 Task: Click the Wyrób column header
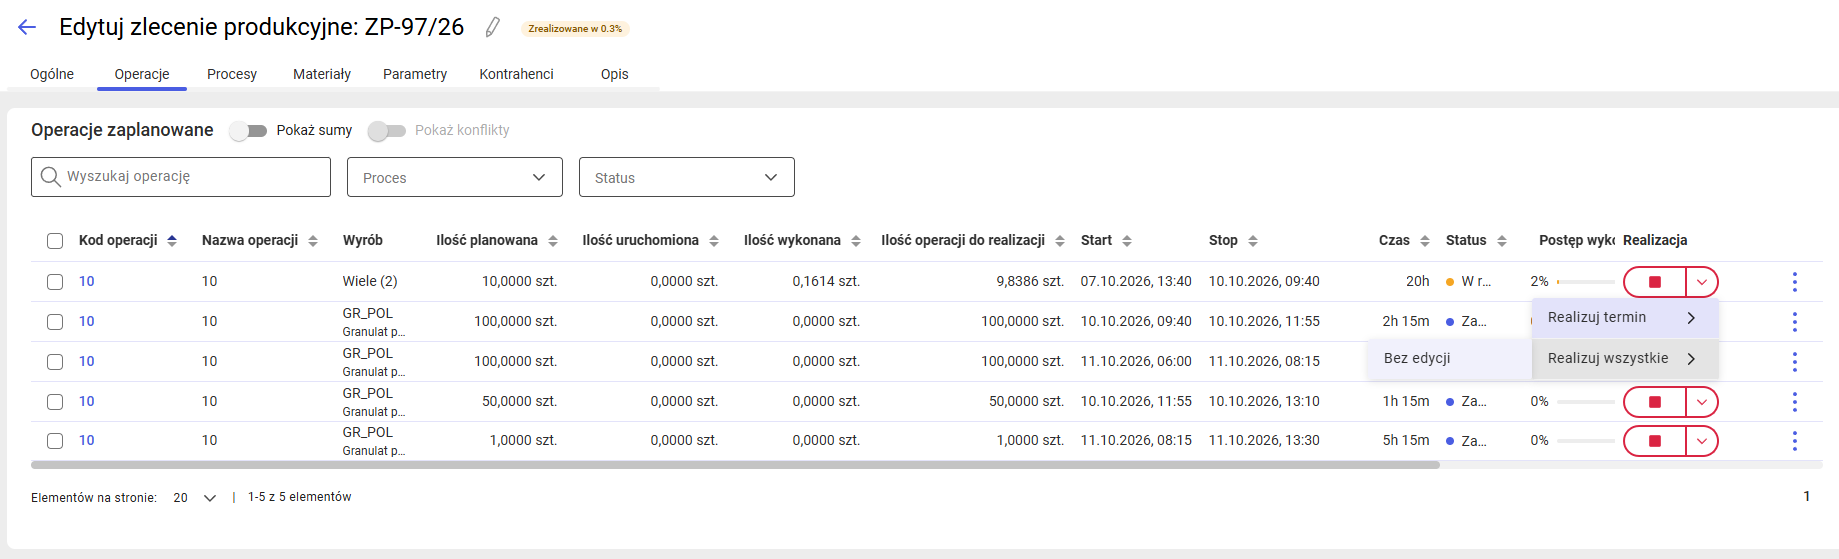click(363, 241)
